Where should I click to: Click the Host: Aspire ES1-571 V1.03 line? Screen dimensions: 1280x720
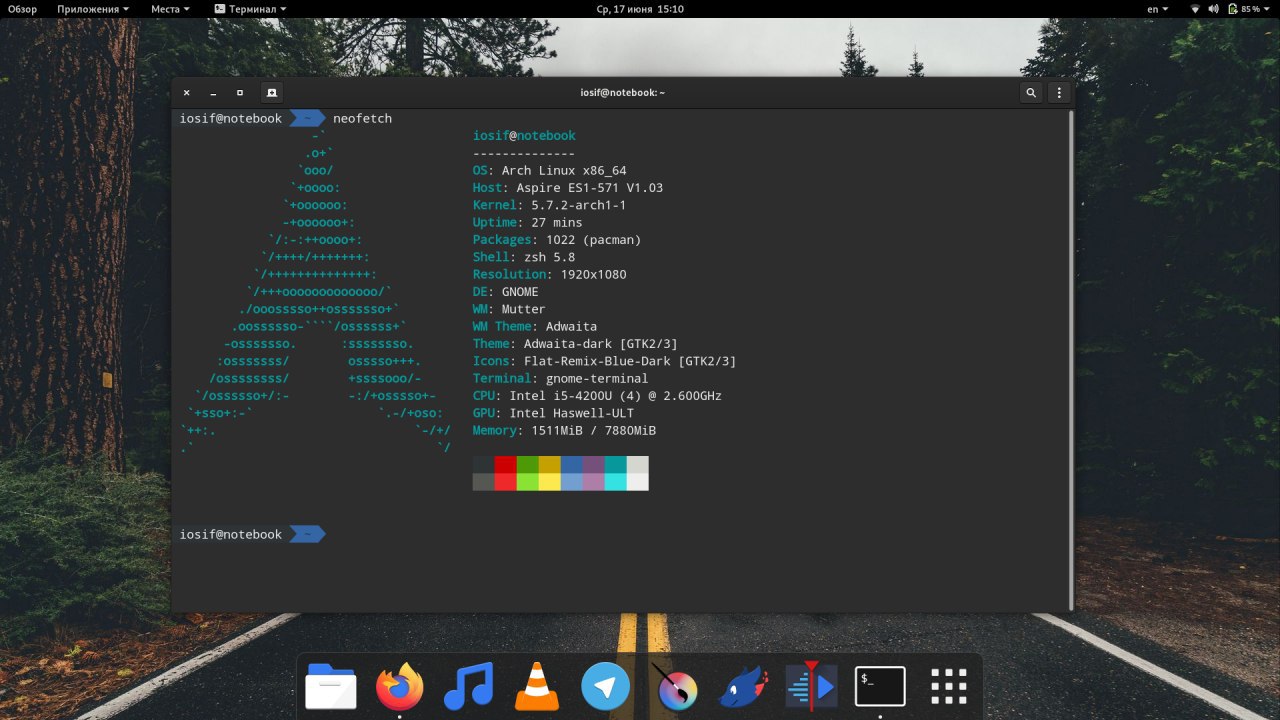(x=568, y=188)
